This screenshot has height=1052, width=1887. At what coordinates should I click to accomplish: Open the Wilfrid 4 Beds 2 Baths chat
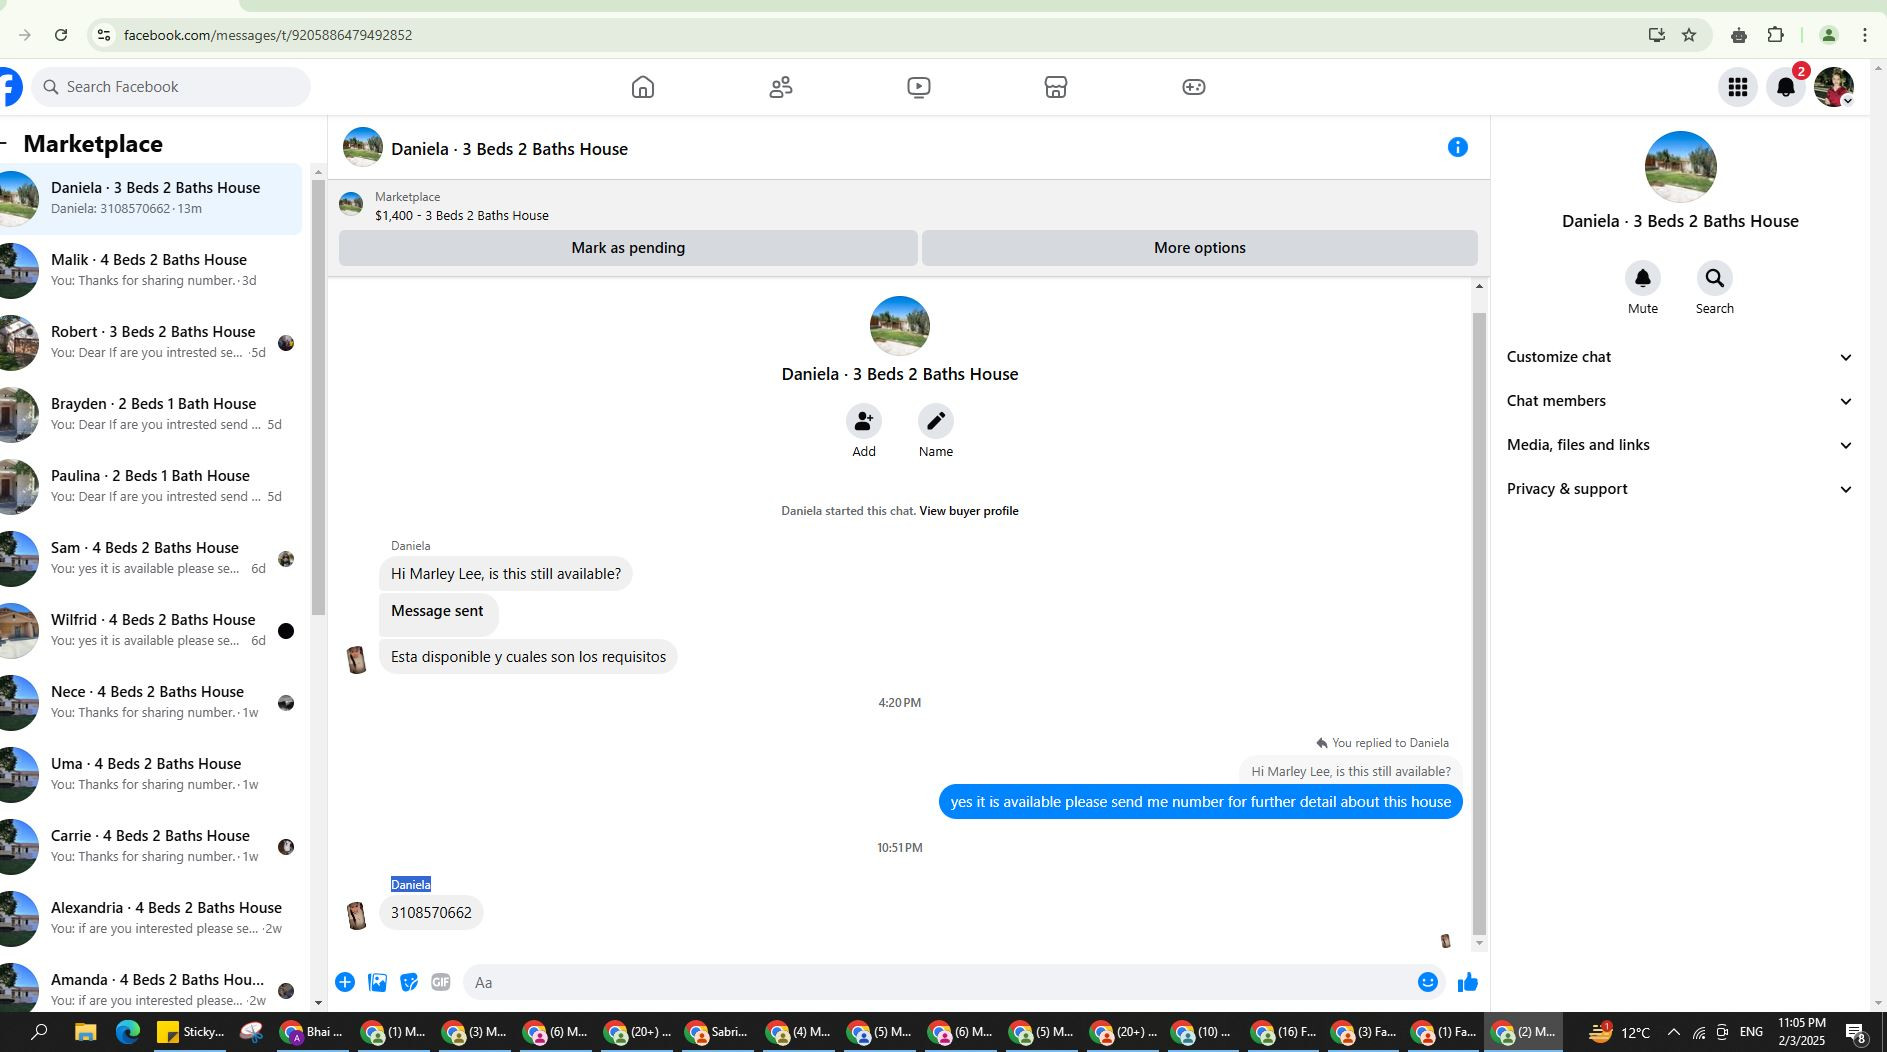coord(150,630)
